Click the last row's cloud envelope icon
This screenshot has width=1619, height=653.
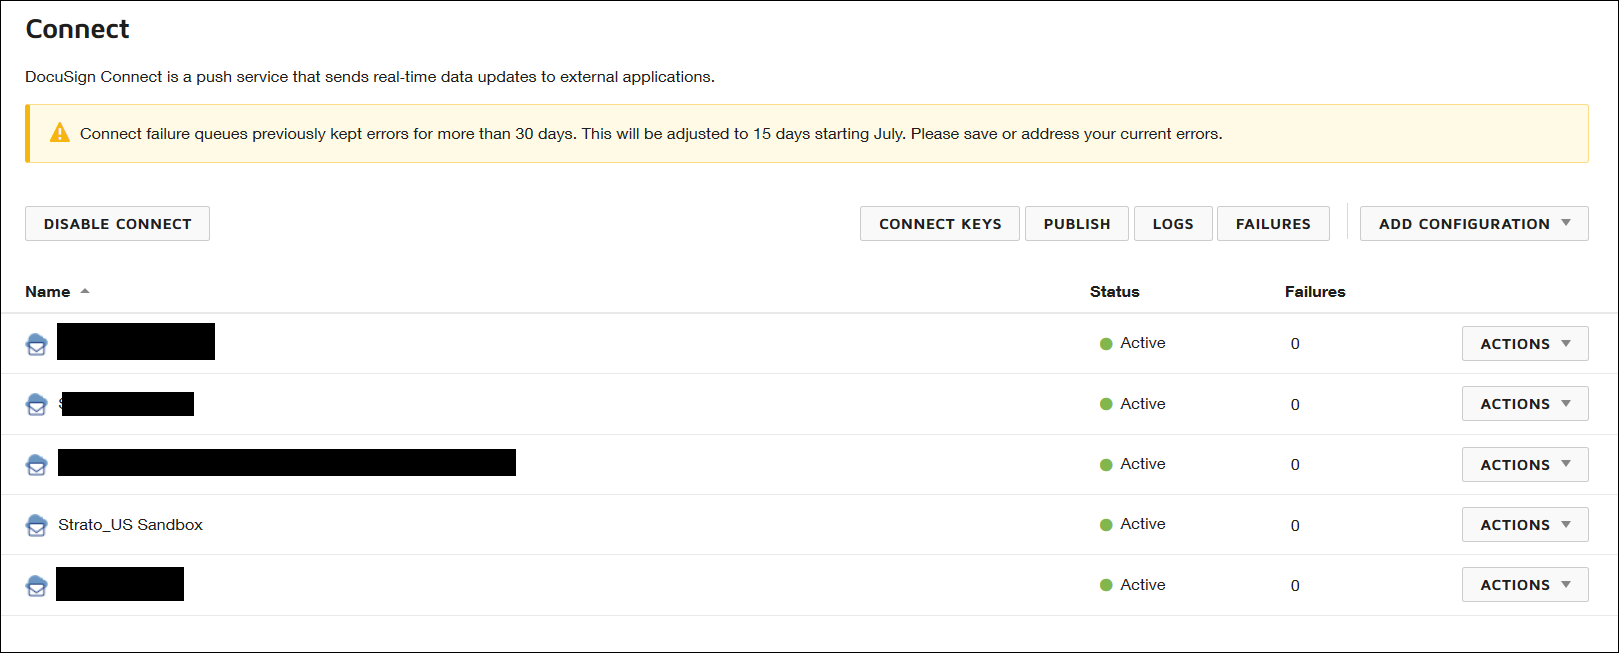pyautogui.click(x=37, y=585)
